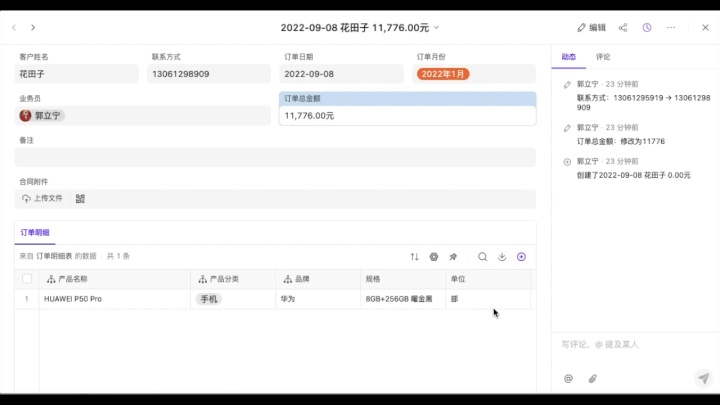The image size is (720, 405).
Task: Add a new row with plus icon
Action: (x=521, y=257)
